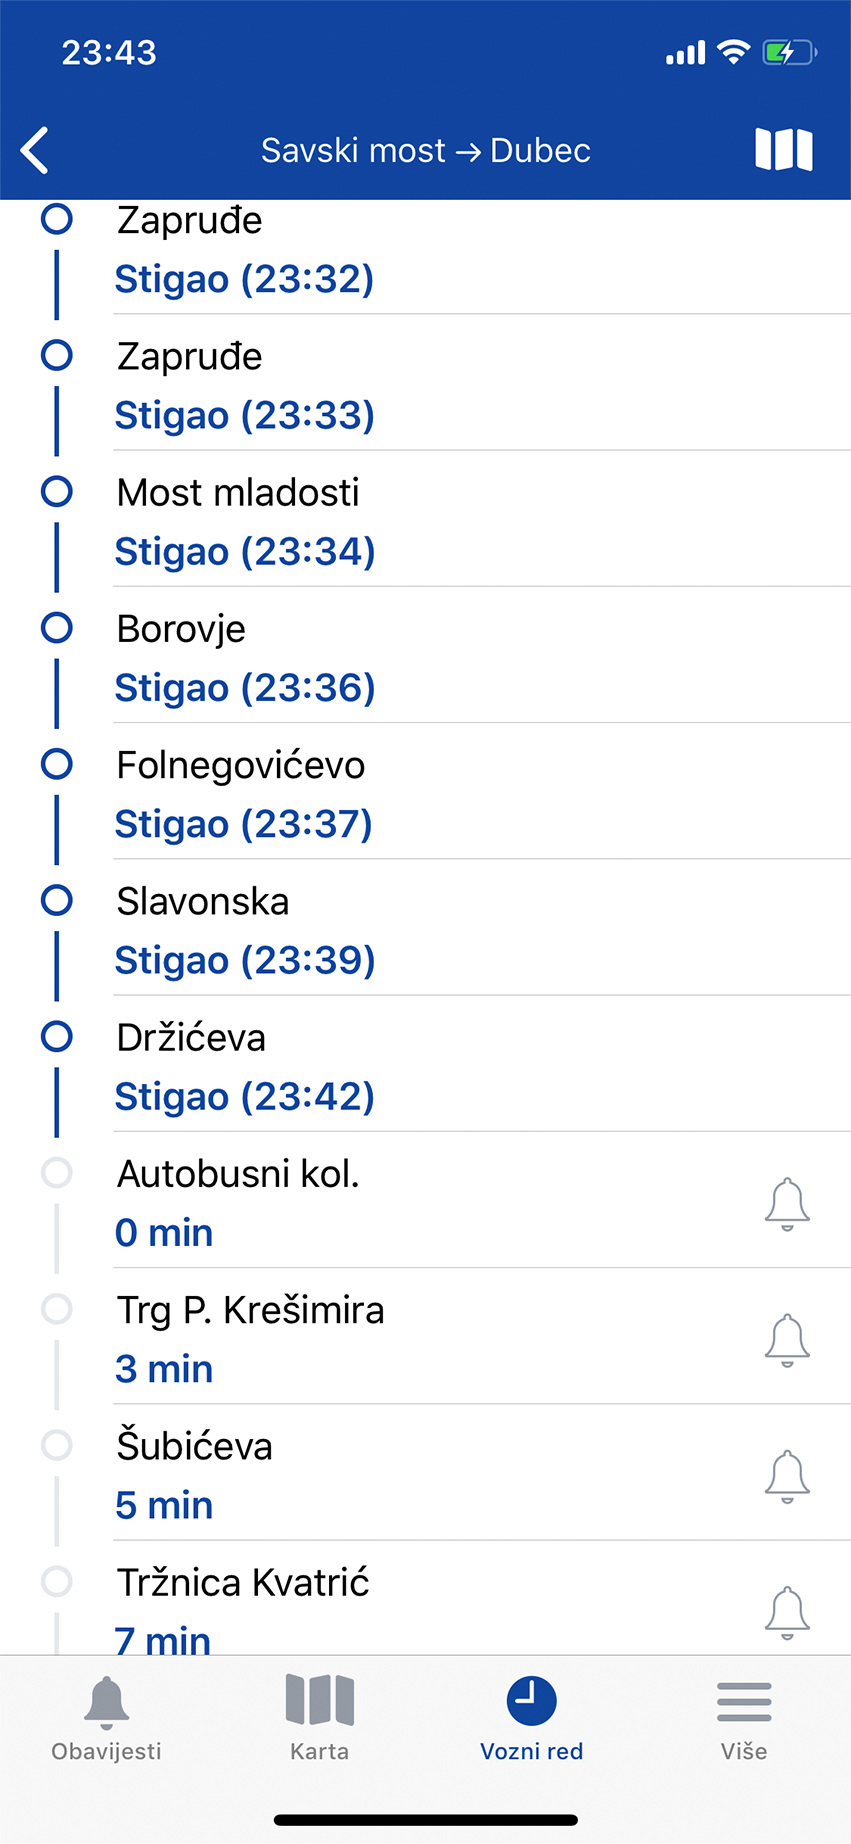Toggle notification bell for Šubićeva stop
The height and width of the screenshot is (1844, 851).
click(x=787, y=1475)
